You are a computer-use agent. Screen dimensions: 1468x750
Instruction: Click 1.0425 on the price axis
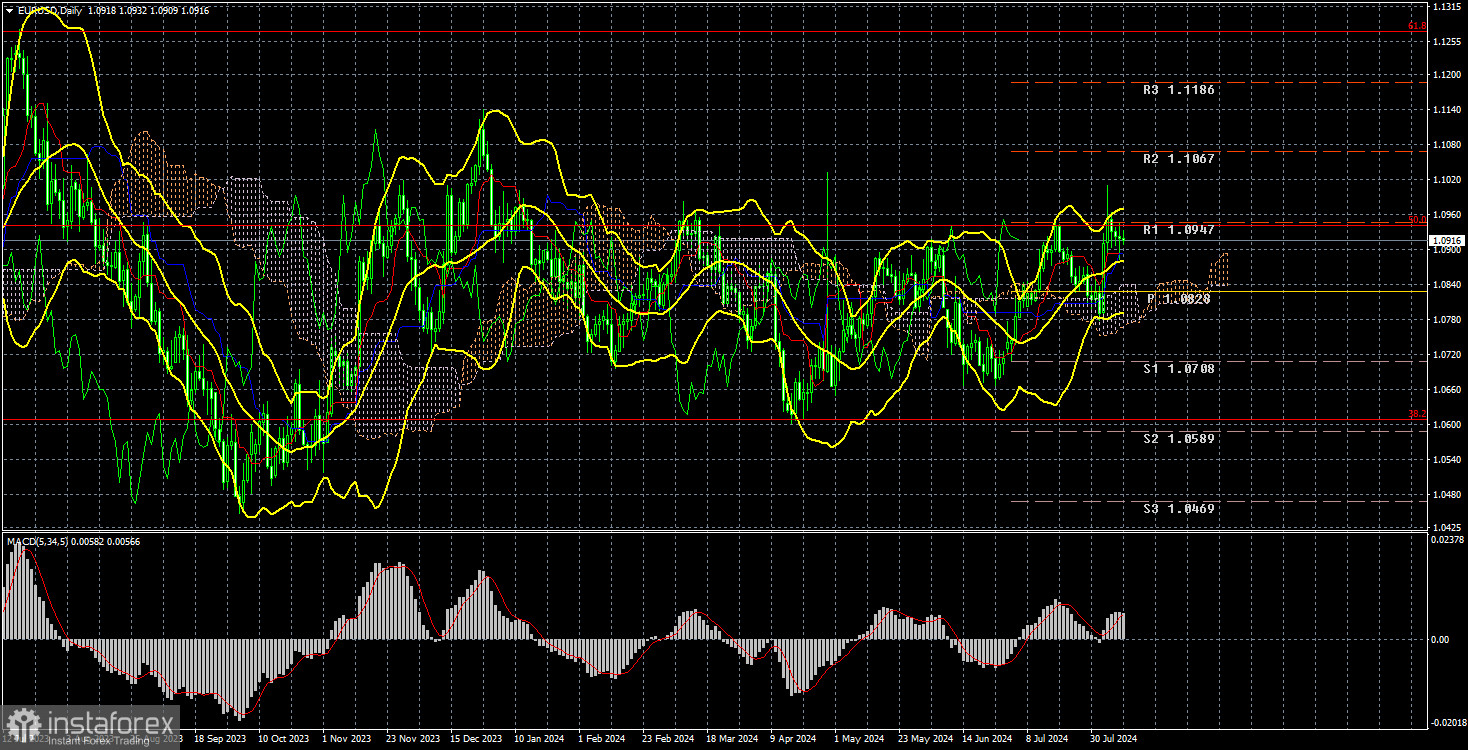pyautogui.click(x=1447, y=526)
